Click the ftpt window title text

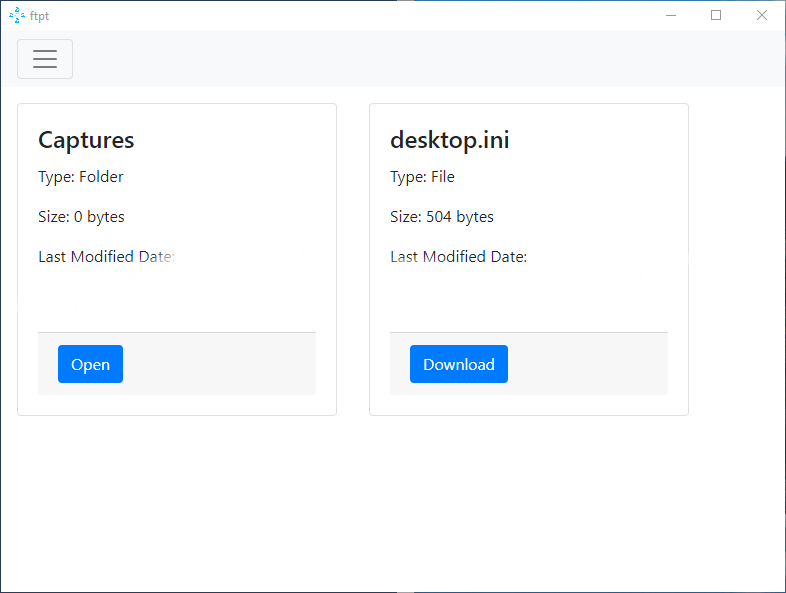[x=40, y=16]
